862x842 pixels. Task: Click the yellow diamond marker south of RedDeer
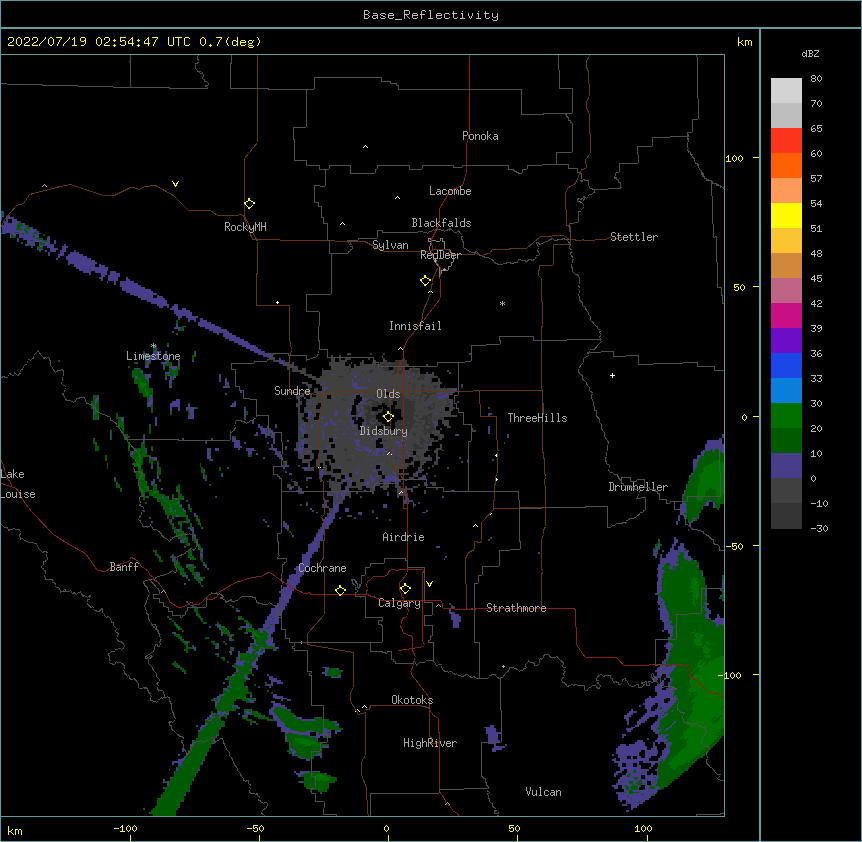click(x=425, y=281)
